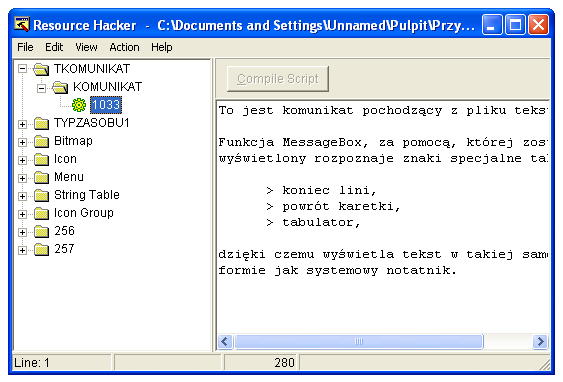Select the 256 tree label
Screen dimensions: 563x382
pyautogui.click(x=64, y=230)
